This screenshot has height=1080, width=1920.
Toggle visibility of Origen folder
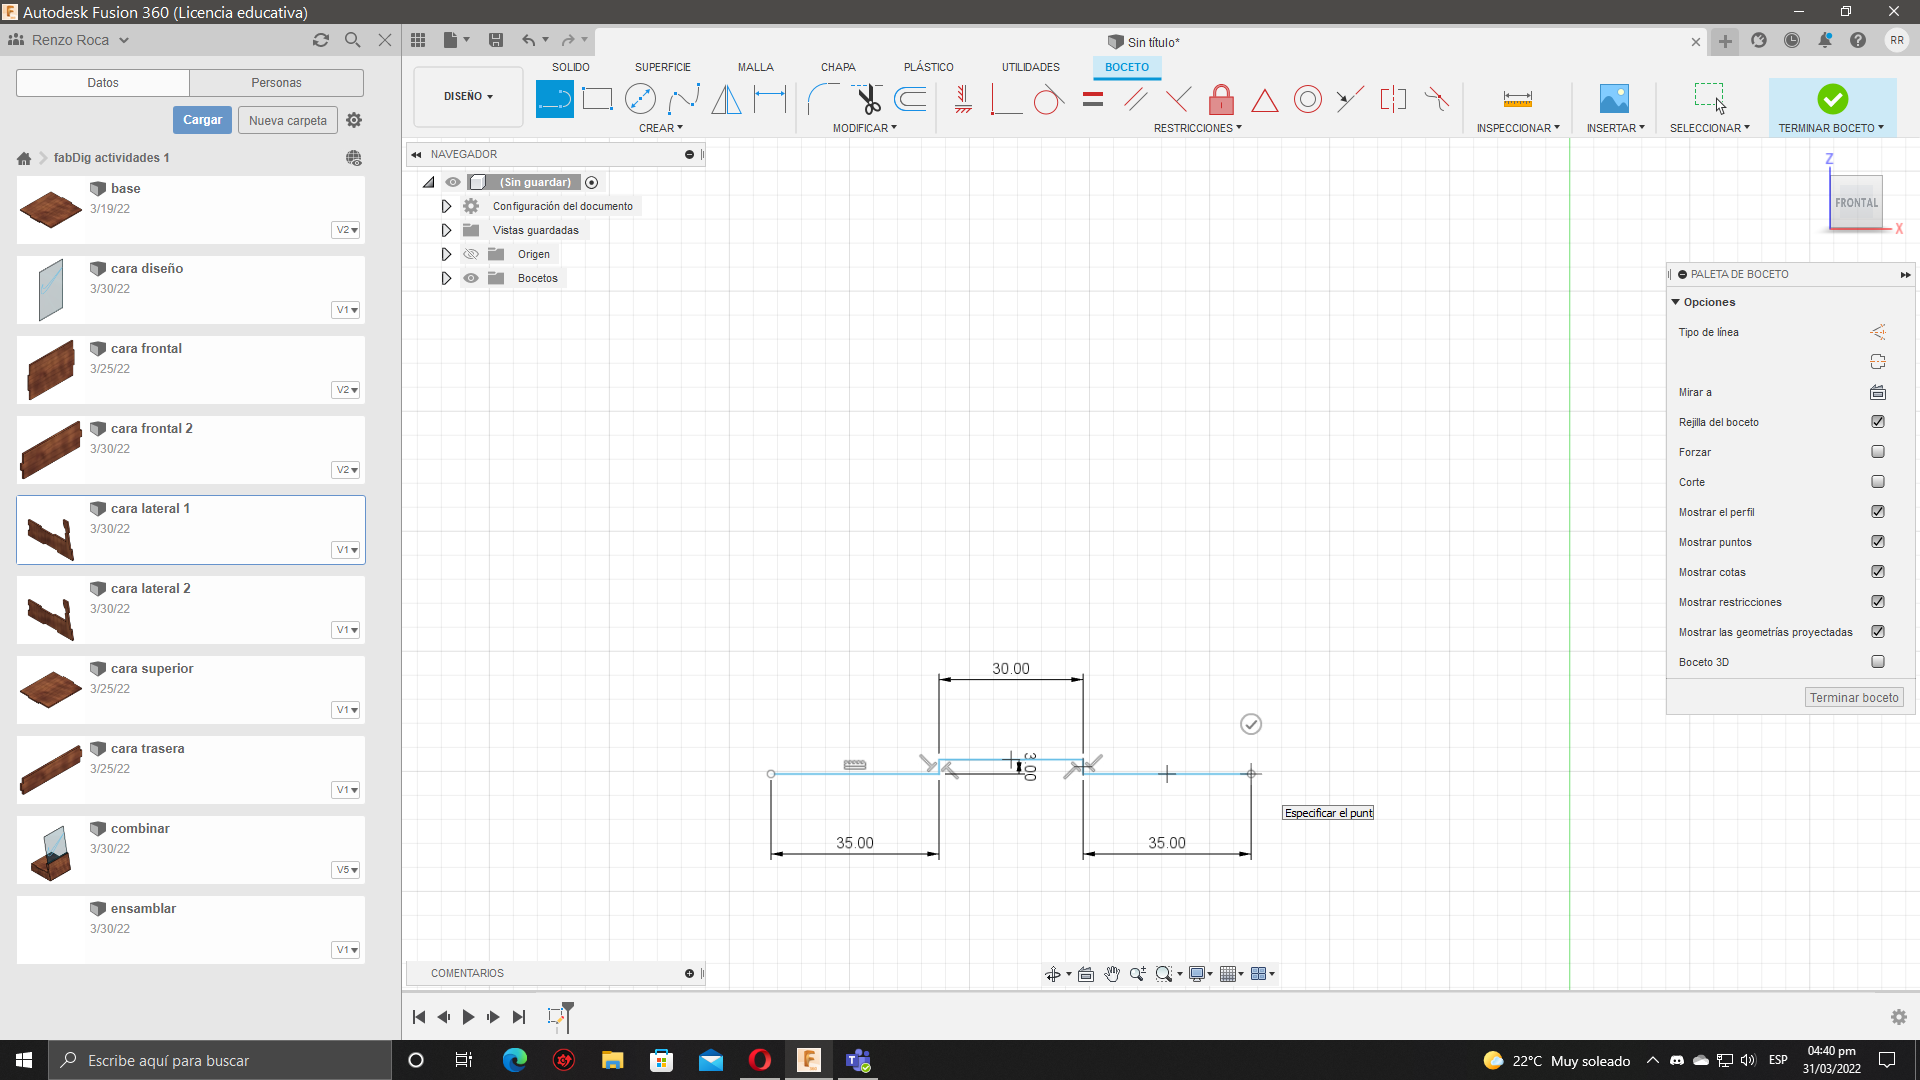471,254
